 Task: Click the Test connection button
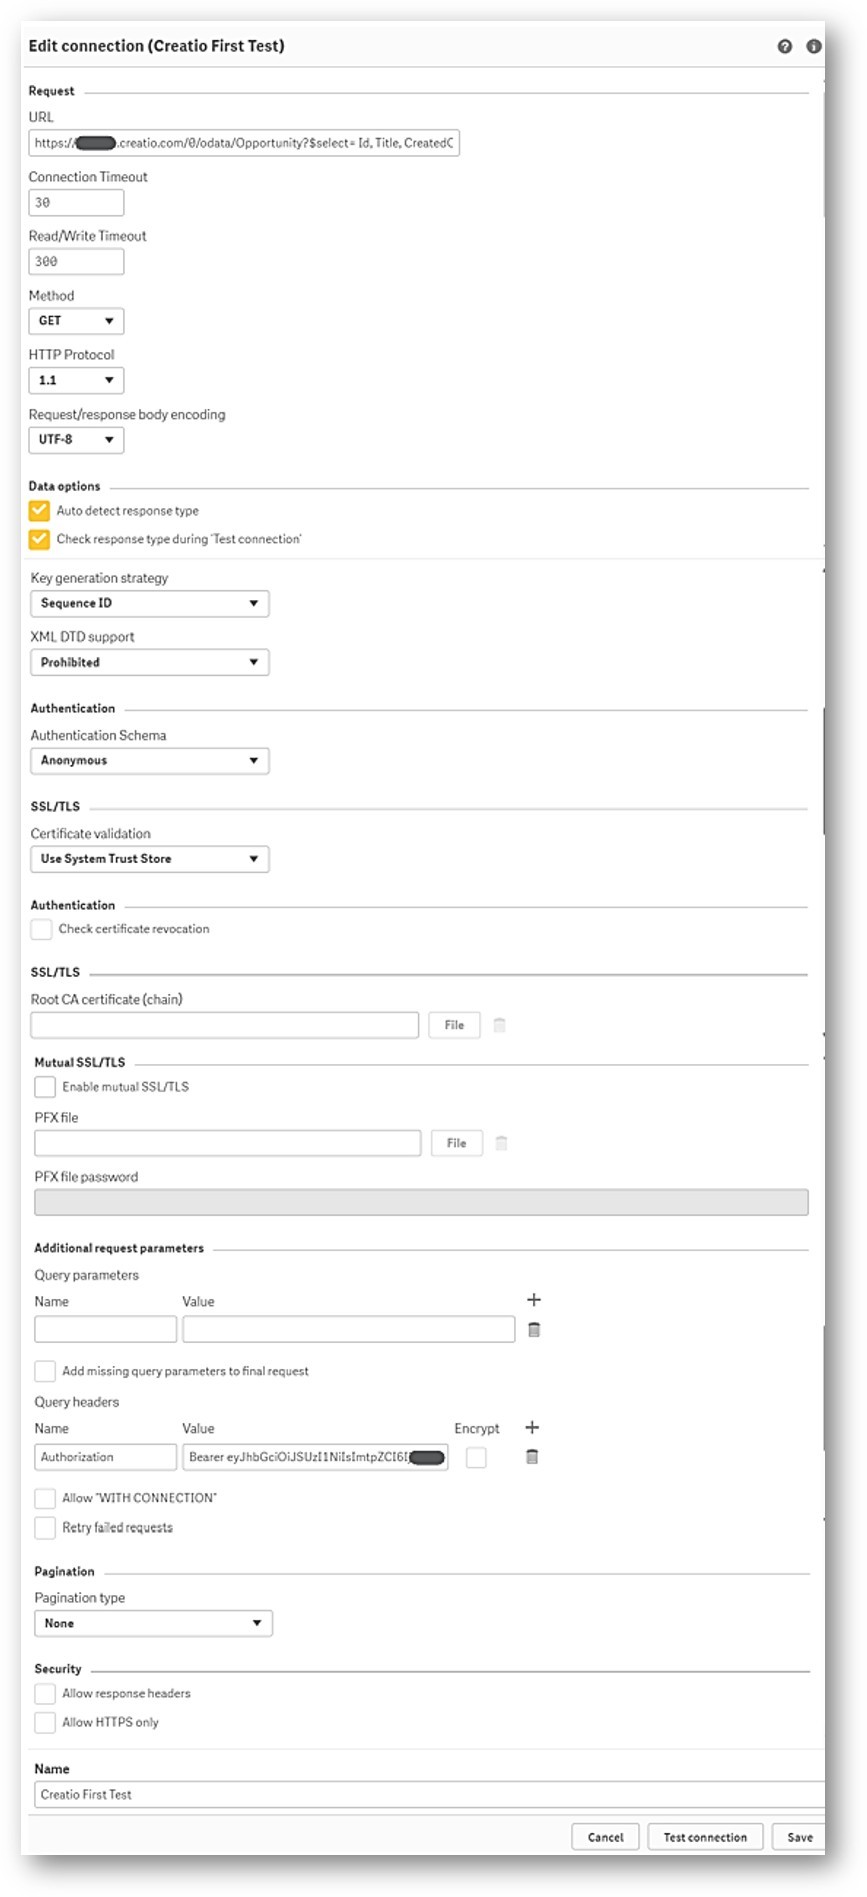point(705,1838)
